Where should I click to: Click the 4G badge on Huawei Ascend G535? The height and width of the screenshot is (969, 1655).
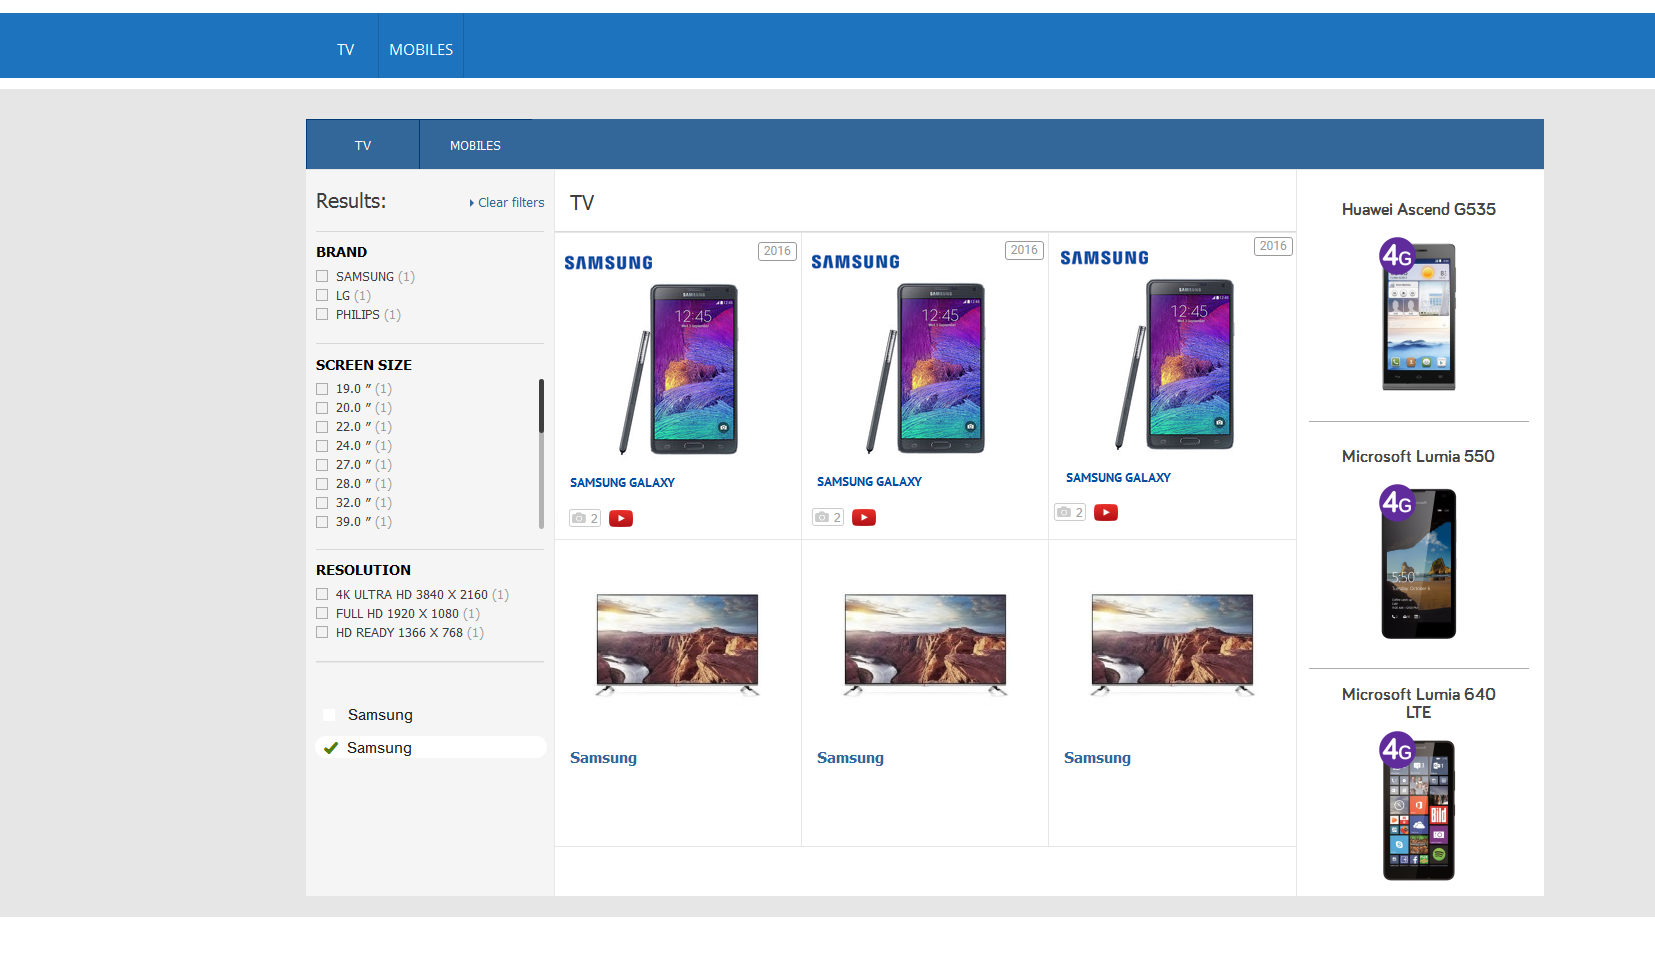(1397, 255)
